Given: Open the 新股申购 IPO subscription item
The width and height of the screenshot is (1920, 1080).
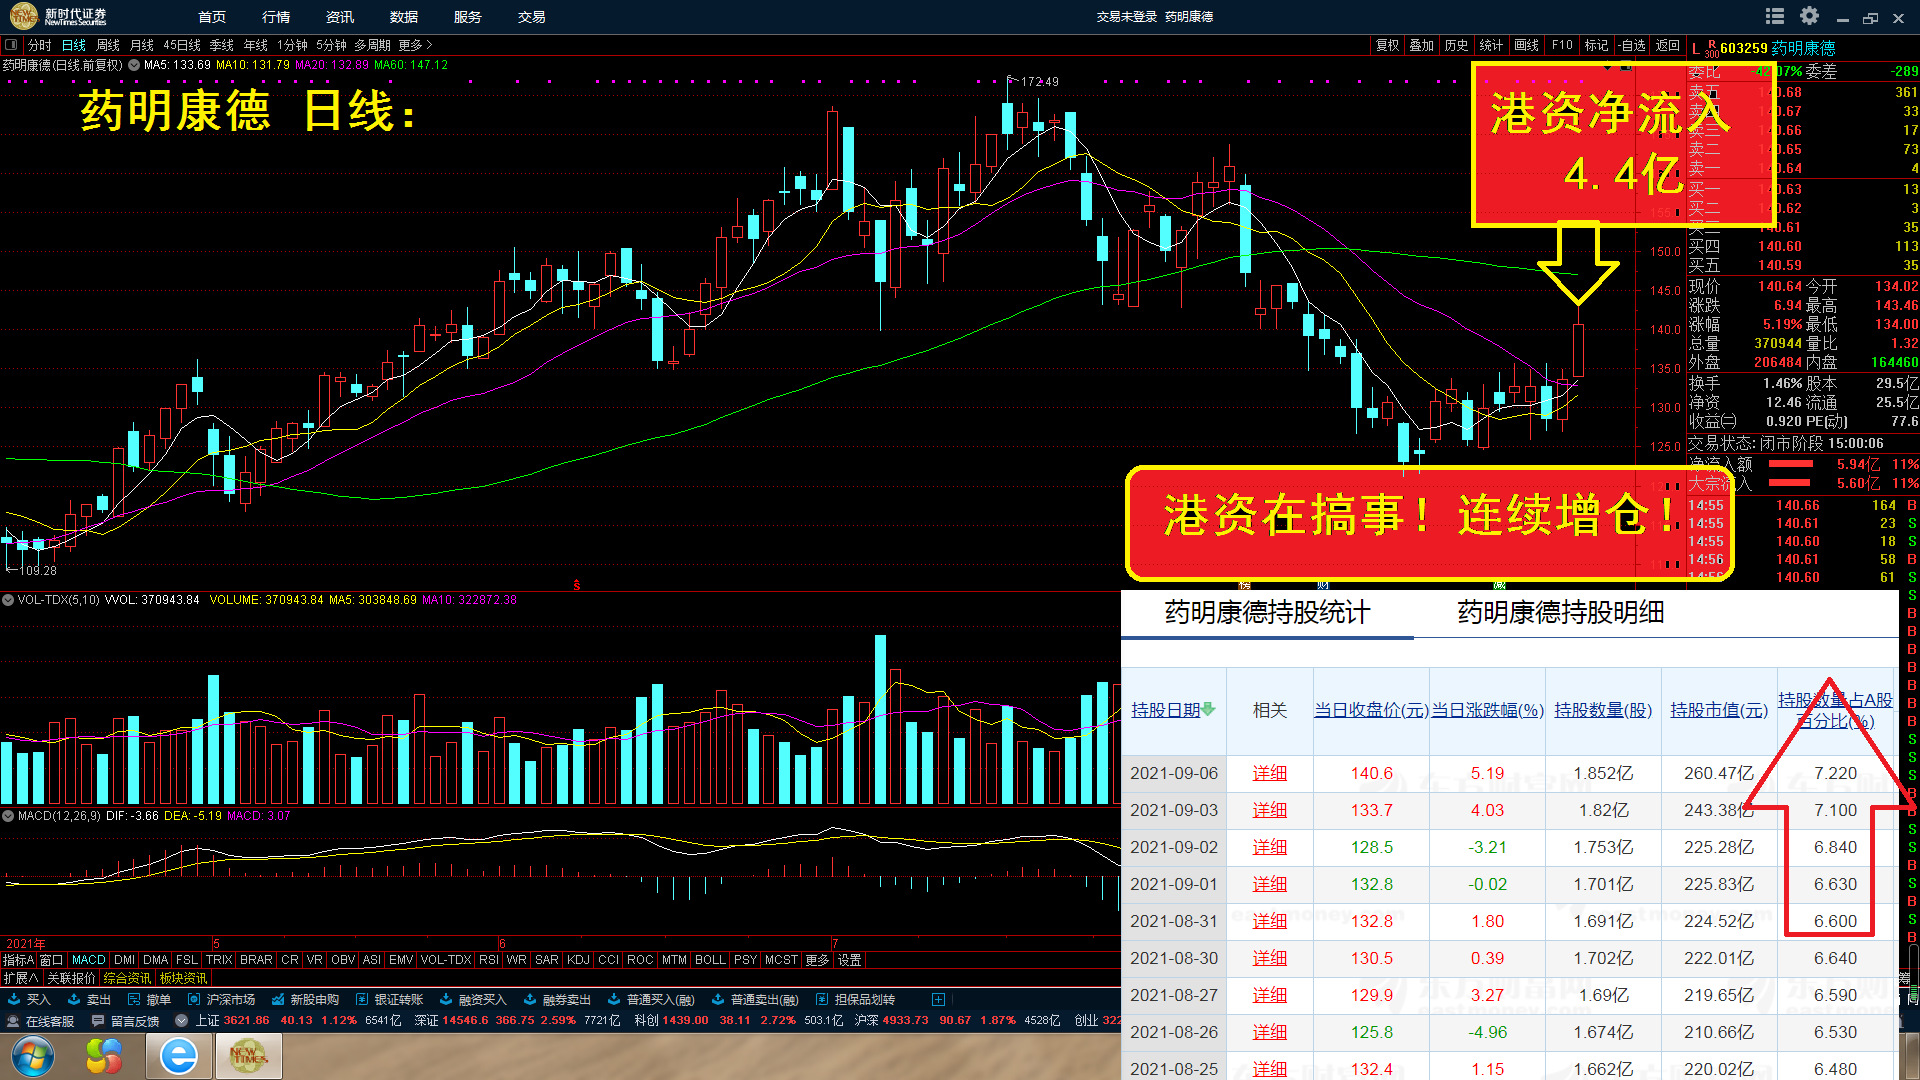Looking at the screenshot, I should click(305, 999).
